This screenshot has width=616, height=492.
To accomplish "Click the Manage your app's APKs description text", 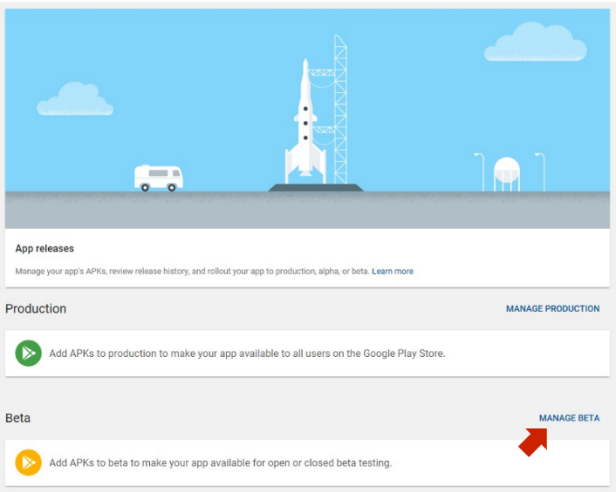I will coord(190,271).
